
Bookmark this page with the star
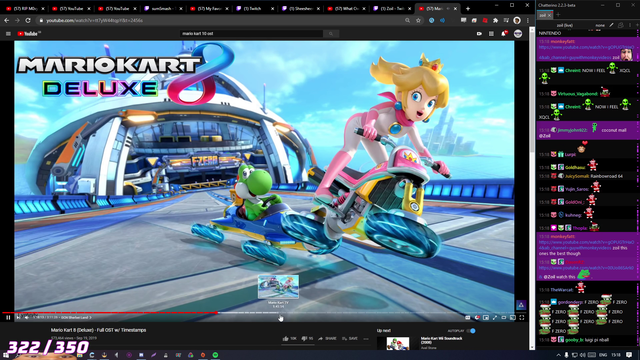tap(418, 20)
